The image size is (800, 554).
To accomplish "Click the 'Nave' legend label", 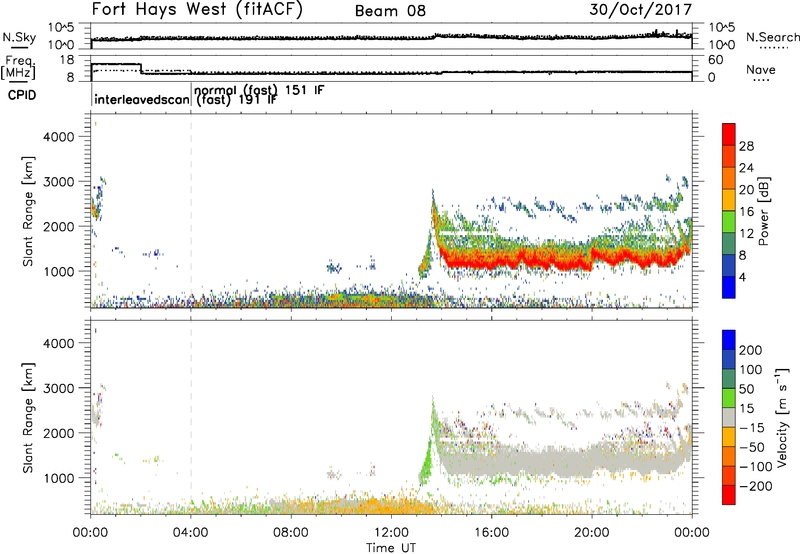I will [761, 69].
